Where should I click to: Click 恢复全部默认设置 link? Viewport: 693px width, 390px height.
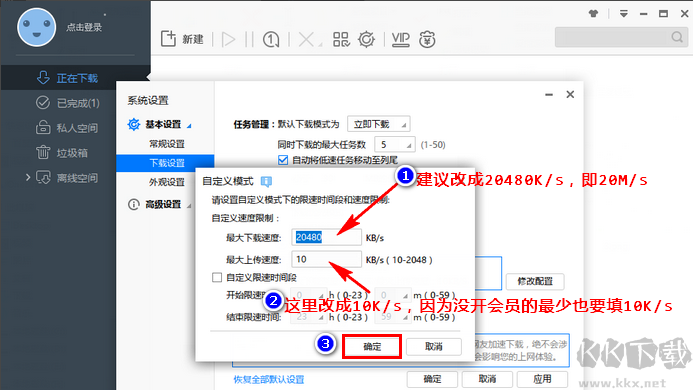click(269, 379)
